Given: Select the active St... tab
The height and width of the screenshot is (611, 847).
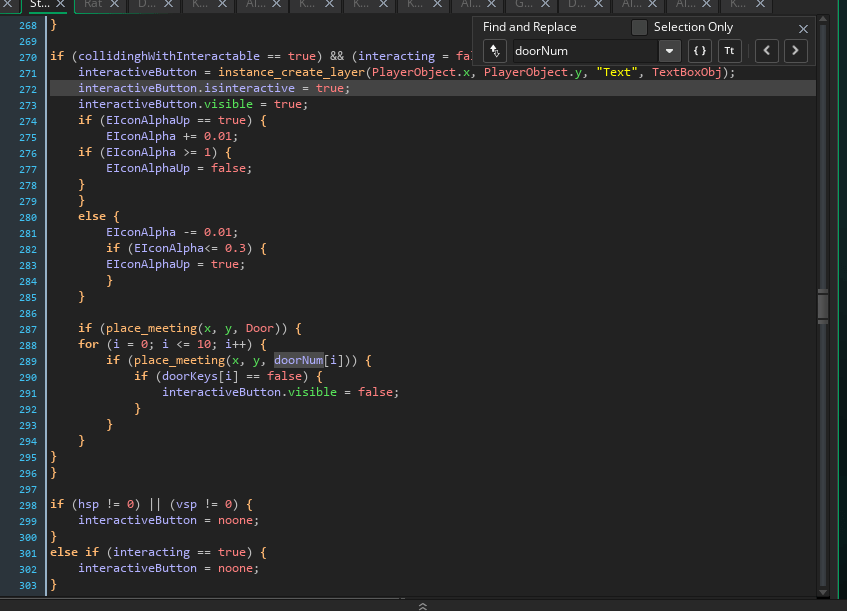Looking at the screenshot, I should [x=39, y=5].
